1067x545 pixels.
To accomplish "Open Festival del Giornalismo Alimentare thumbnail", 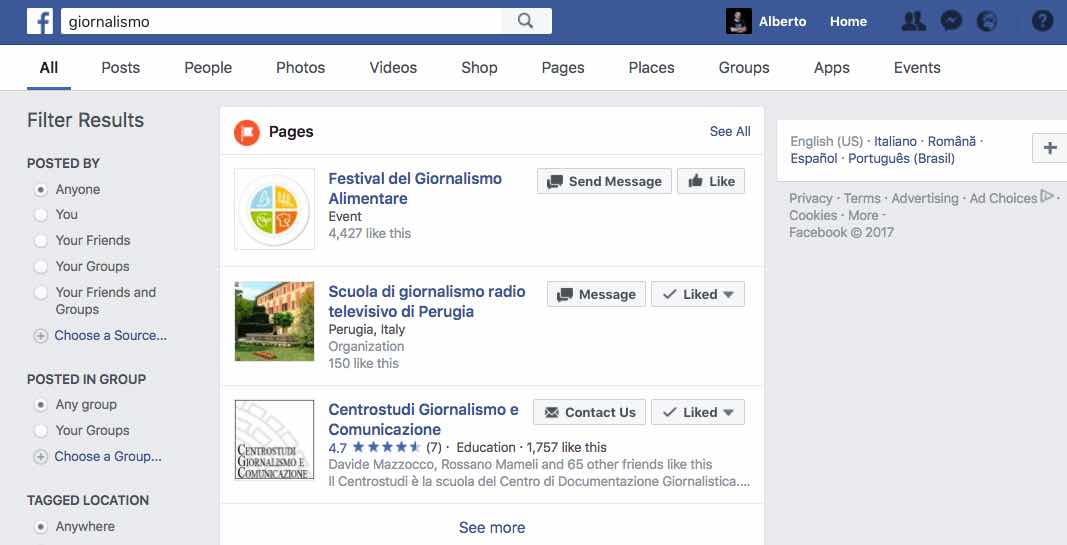I will click(274, 209).
